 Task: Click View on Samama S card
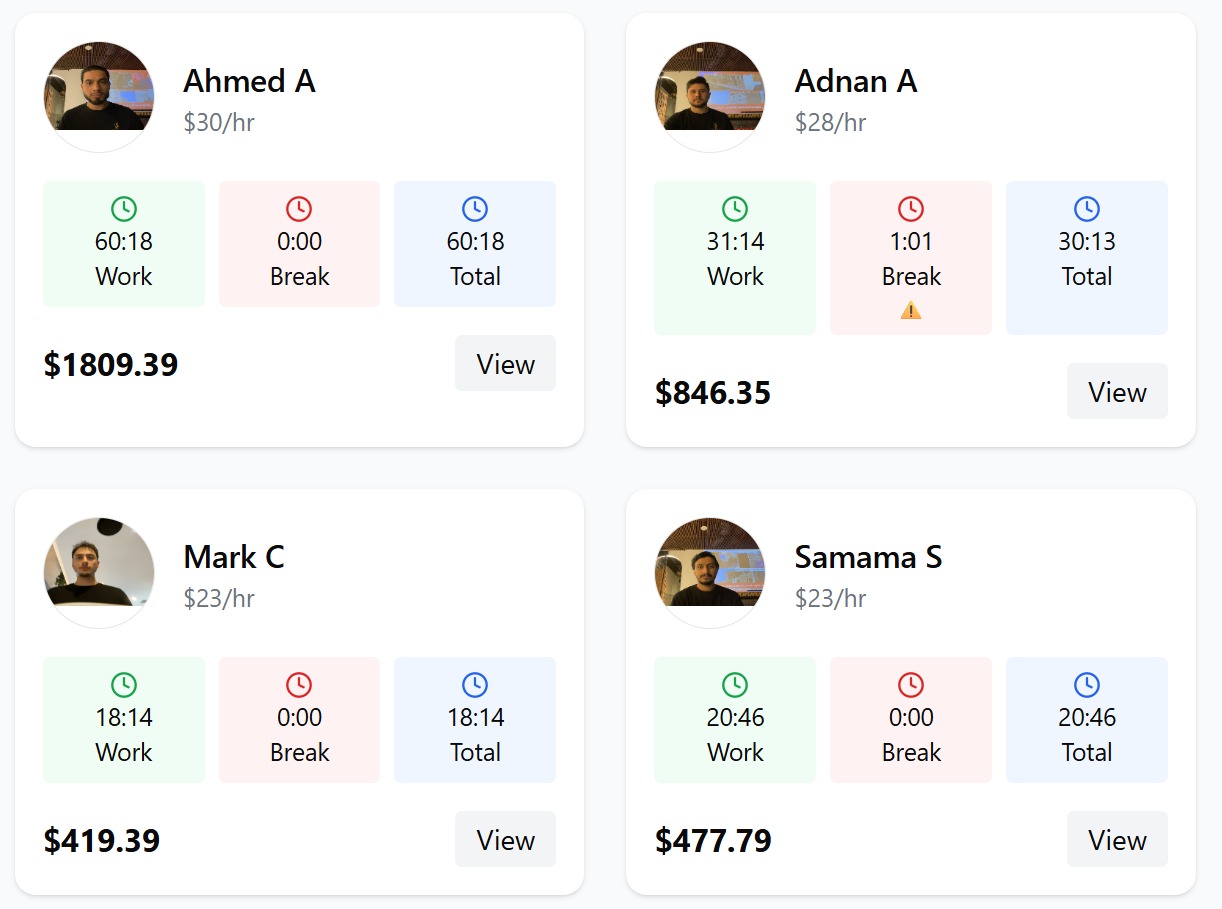tap(1117, 840)
